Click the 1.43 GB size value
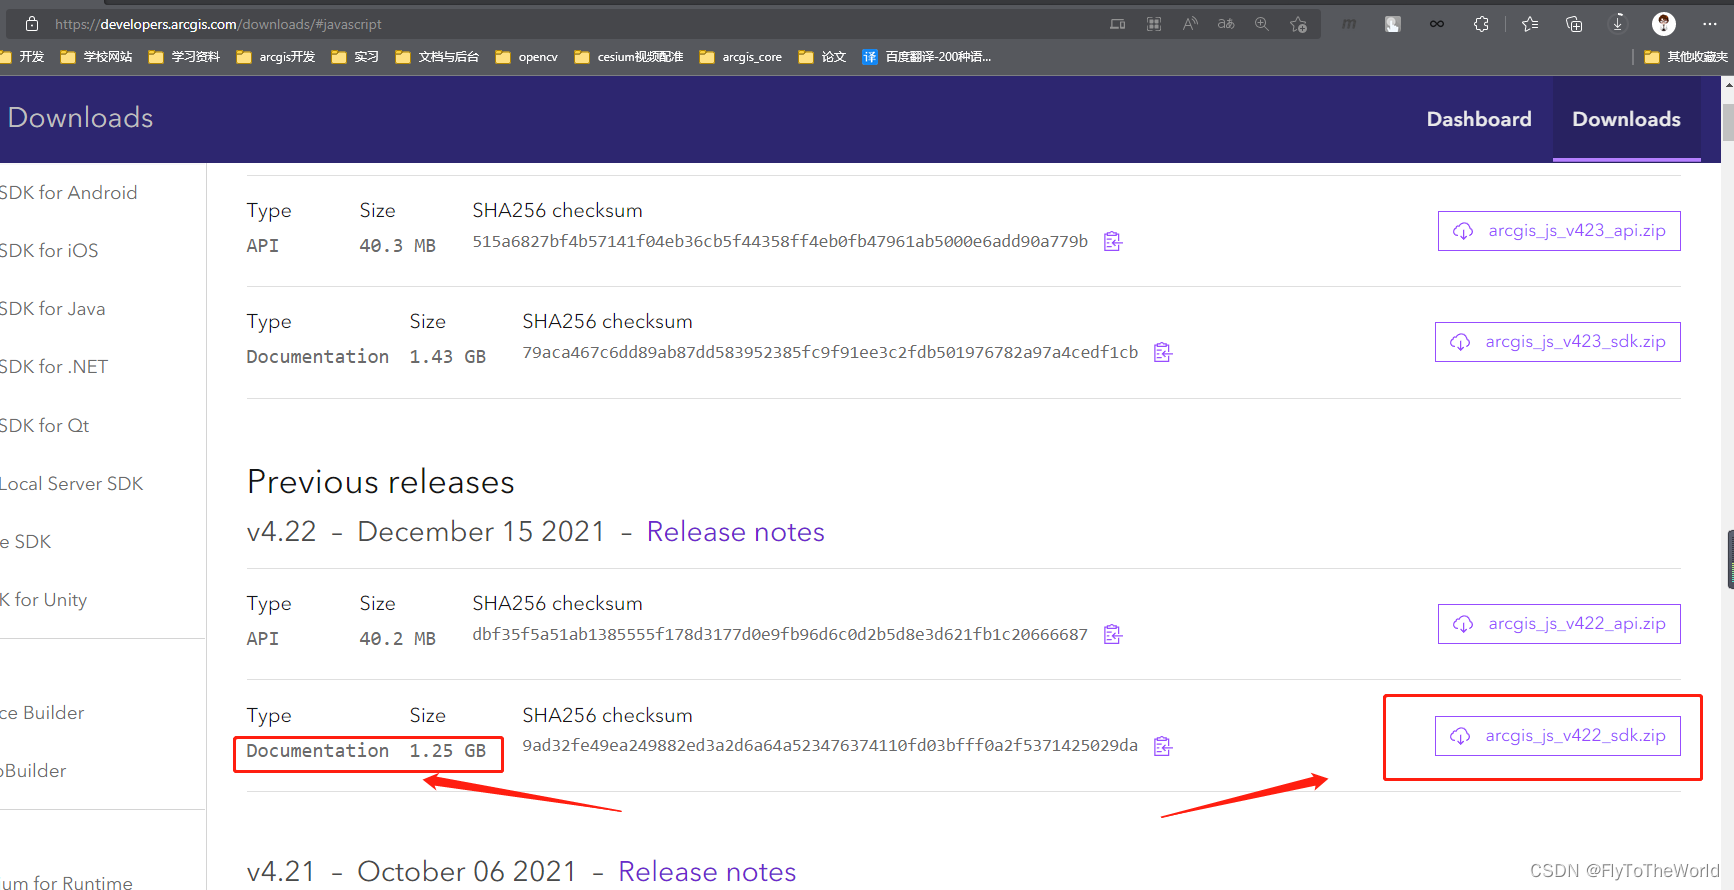1734x890 pixels. pyautogui.click(x=447, y=357)
